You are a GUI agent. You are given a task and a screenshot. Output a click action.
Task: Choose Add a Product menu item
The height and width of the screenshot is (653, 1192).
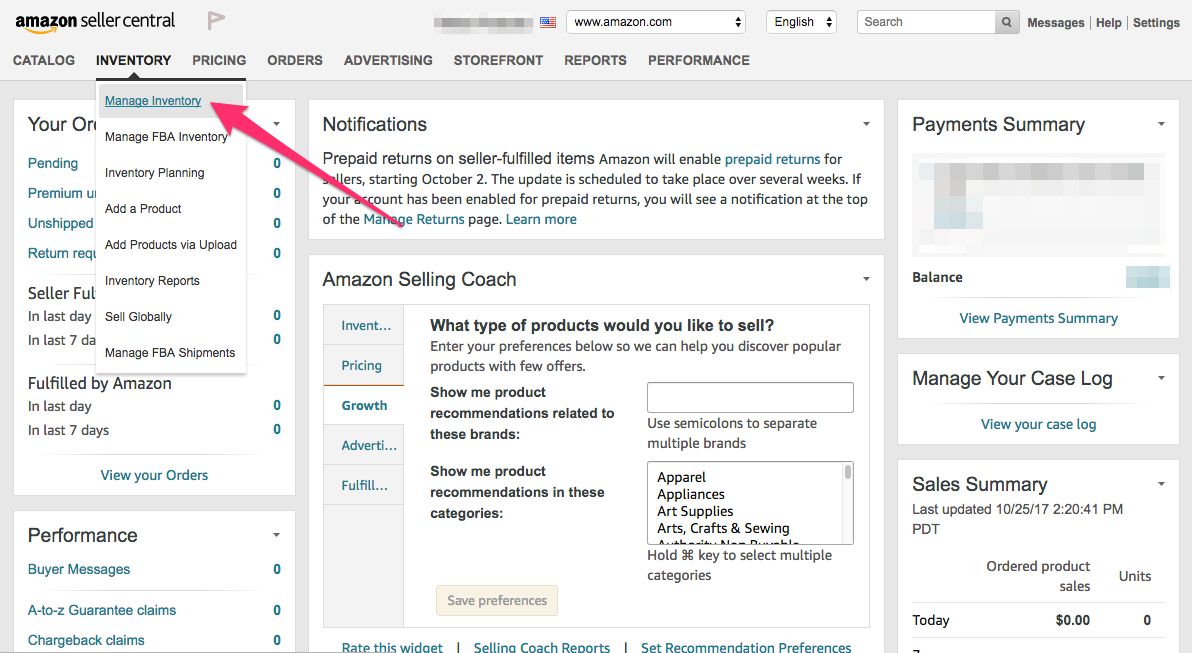[x=143, y=208]
